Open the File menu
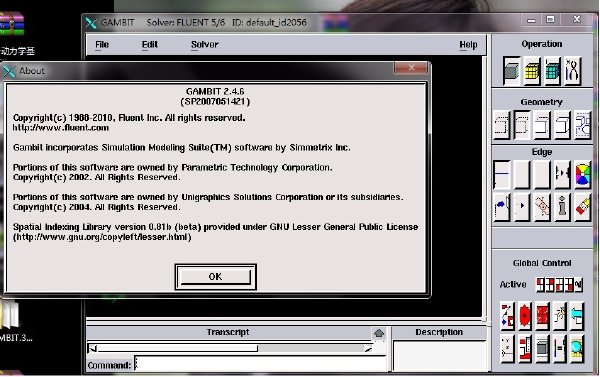 click(x=102, y=45)
